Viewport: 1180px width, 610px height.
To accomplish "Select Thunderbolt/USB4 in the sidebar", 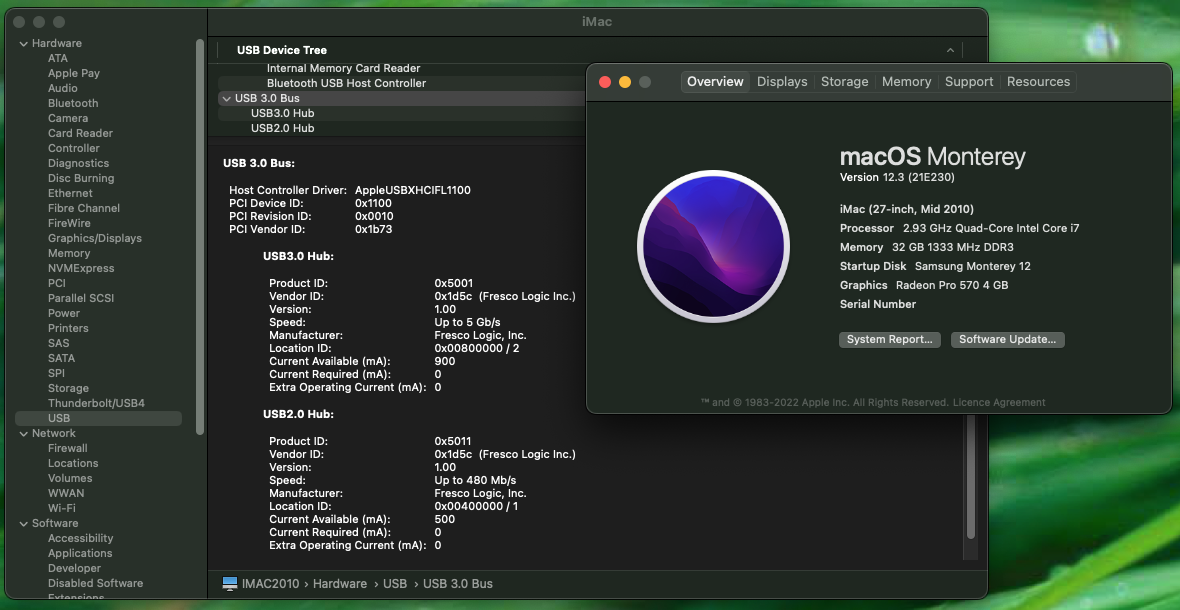I will tap(96, 403).
